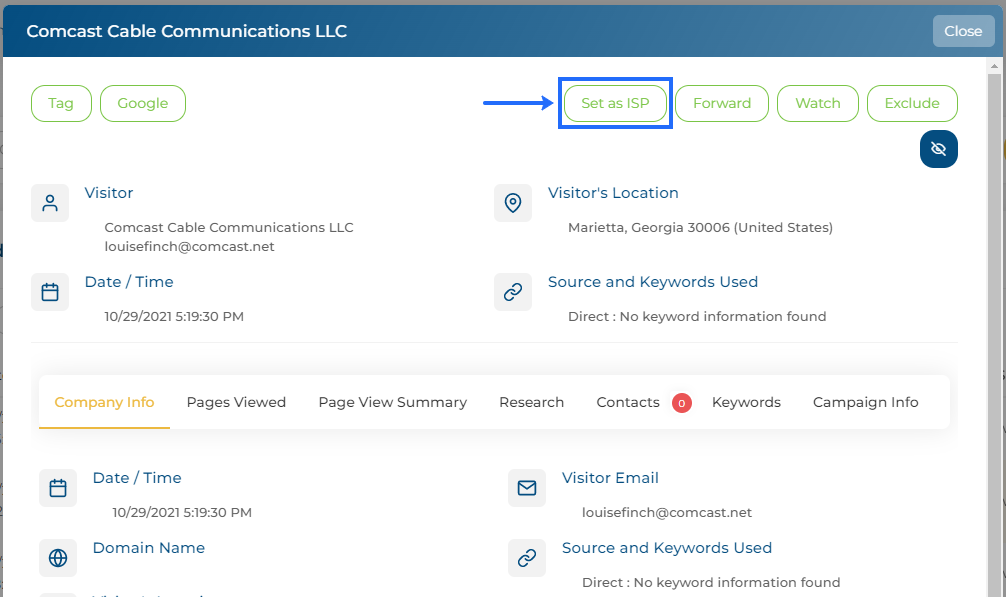Click the envelope icon next to Visitor Email
The width and height of the screenshot is (1006, 597).
coord(527,488)
